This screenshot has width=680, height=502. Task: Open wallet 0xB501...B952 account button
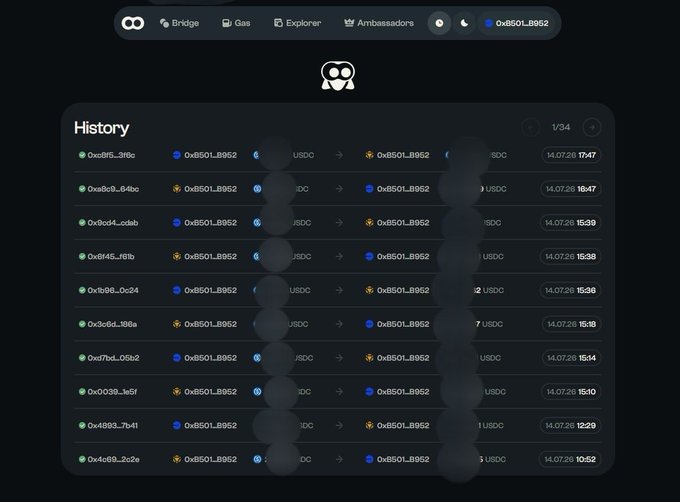click(x=517, y=23)
